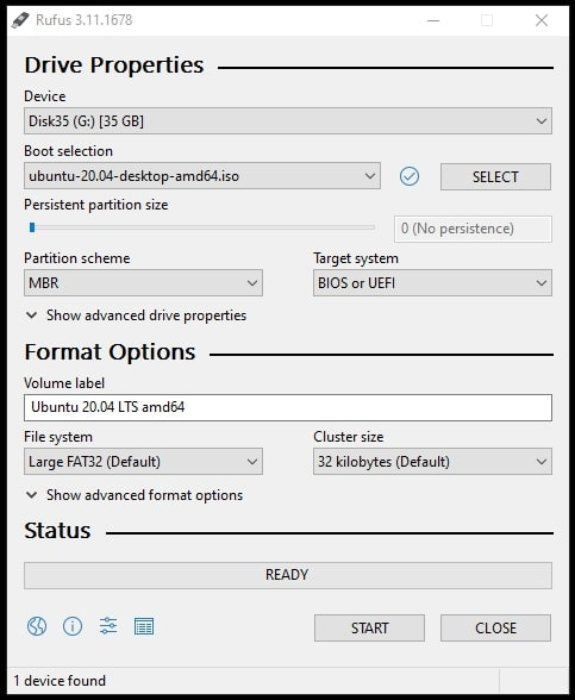Click the ISO checksum checkmark icon
Screen dimensions: 575x700
click(409, 176)
